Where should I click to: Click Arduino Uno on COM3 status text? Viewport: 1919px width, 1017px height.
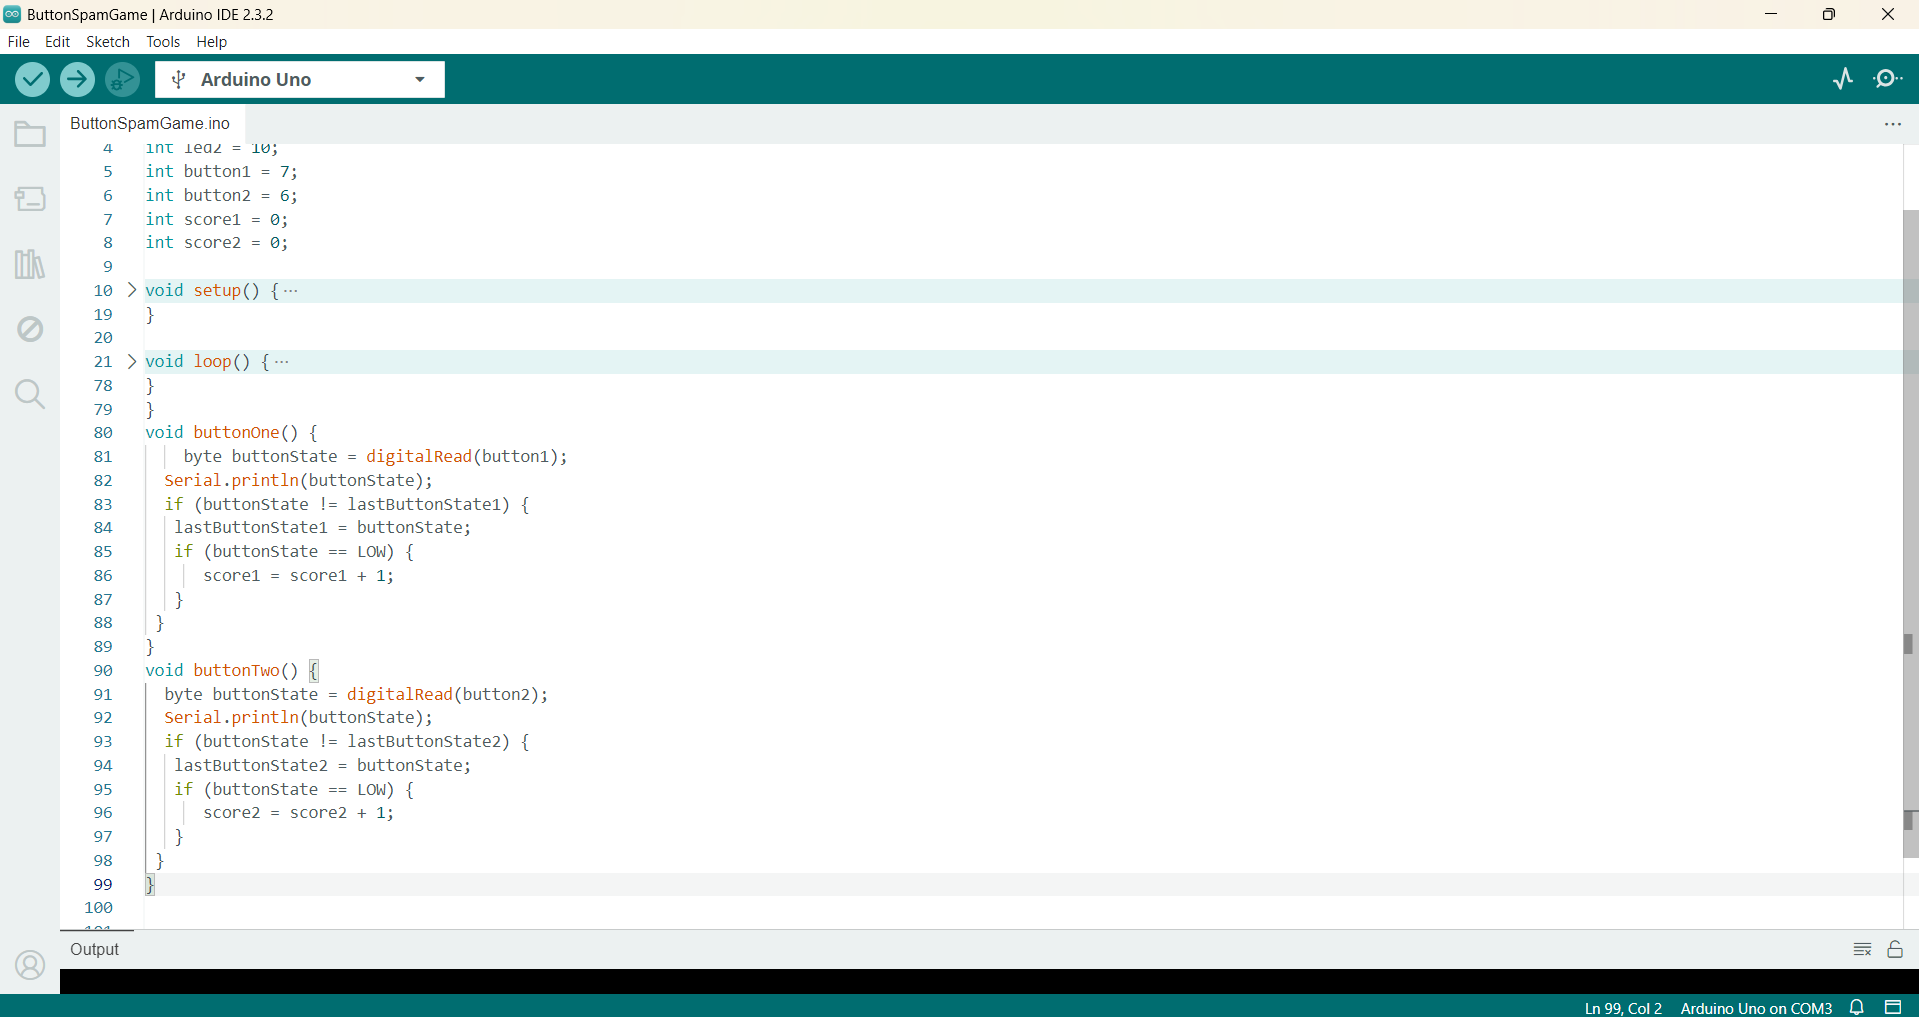1756,1008
